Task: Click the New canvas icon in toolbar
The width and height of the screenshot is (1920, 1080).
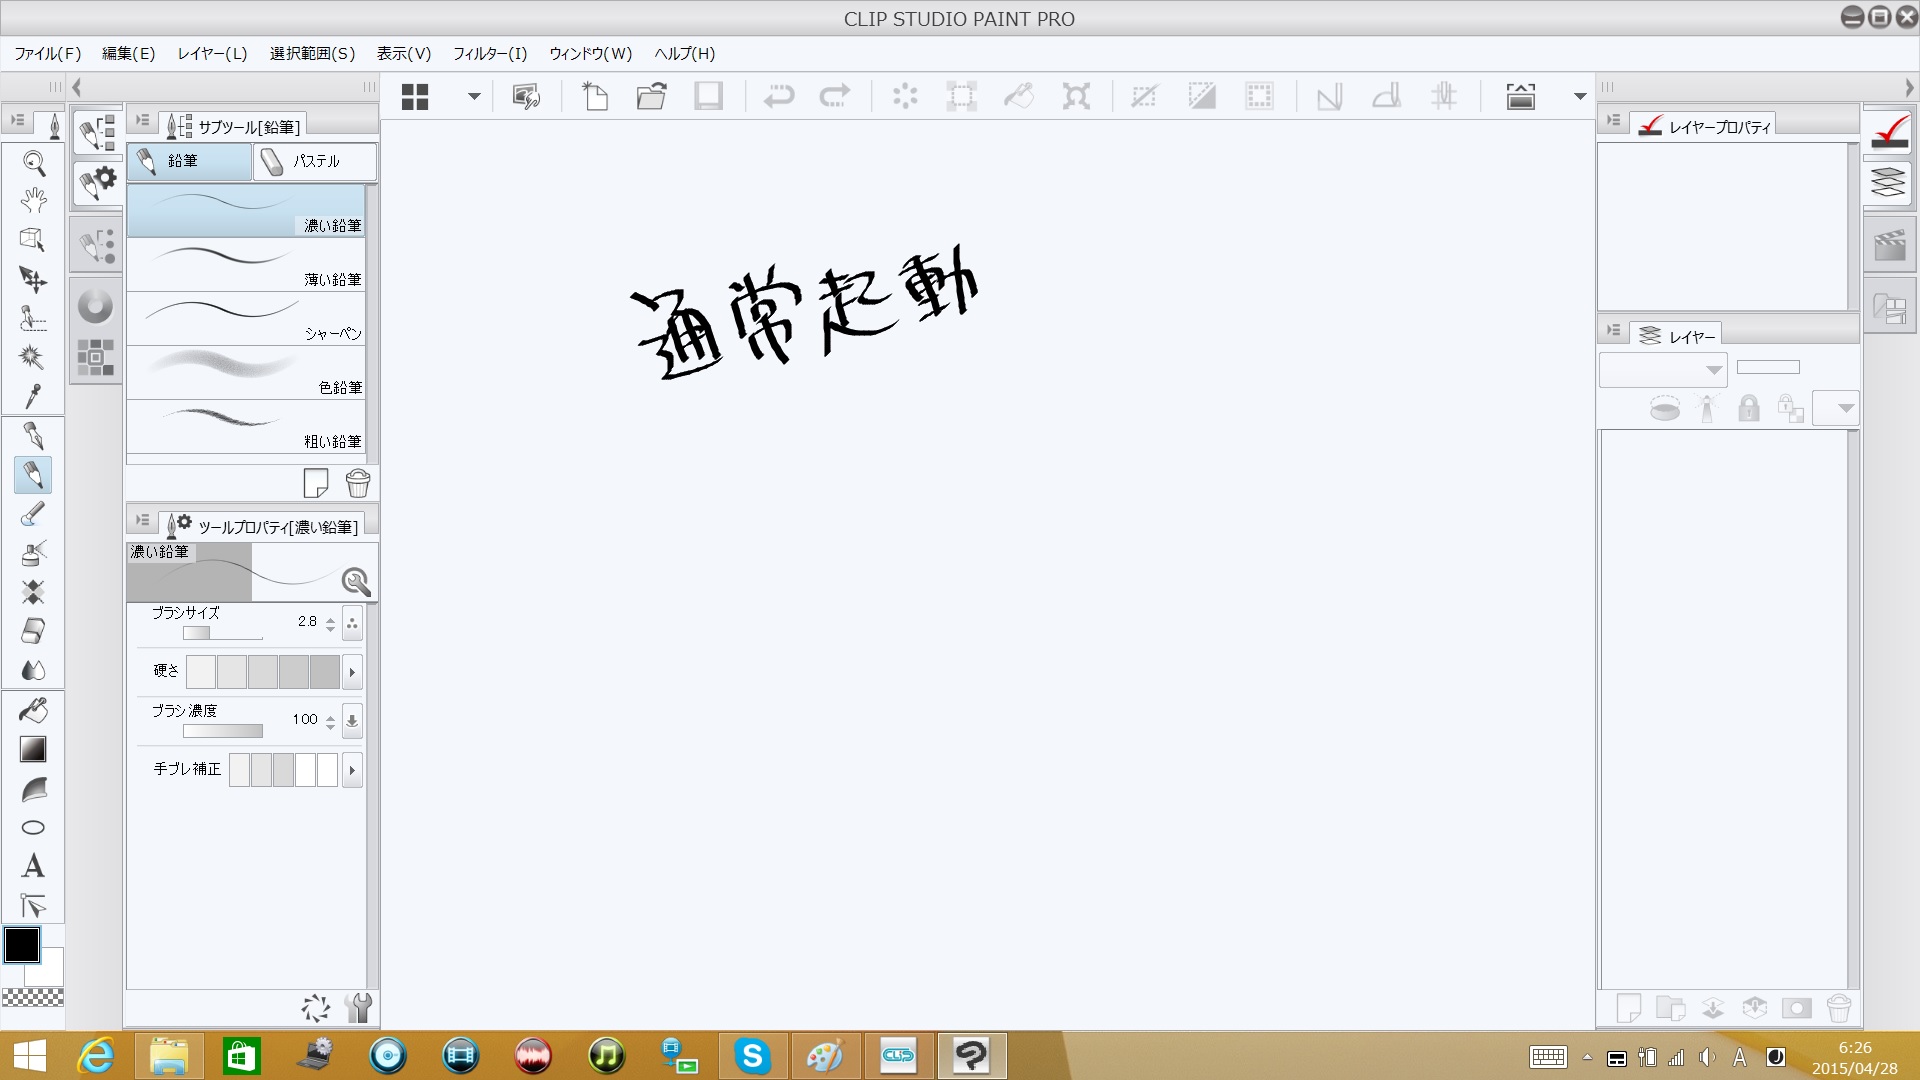Action: tap(595, 96)
